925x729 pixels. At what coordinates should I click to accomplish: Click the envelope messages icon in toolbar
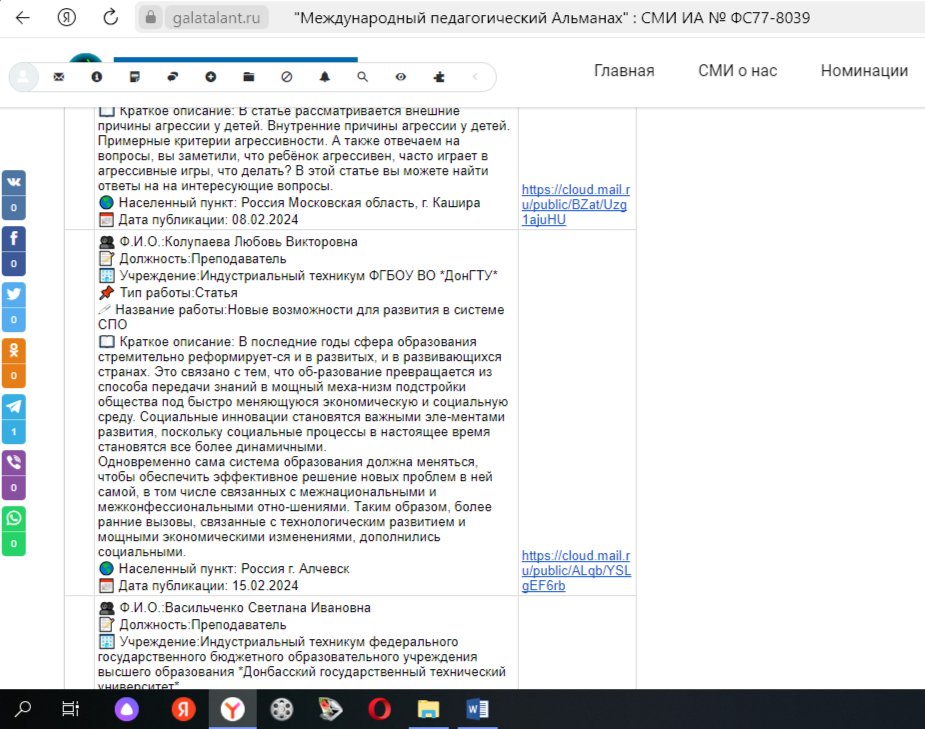pos(59,77)
